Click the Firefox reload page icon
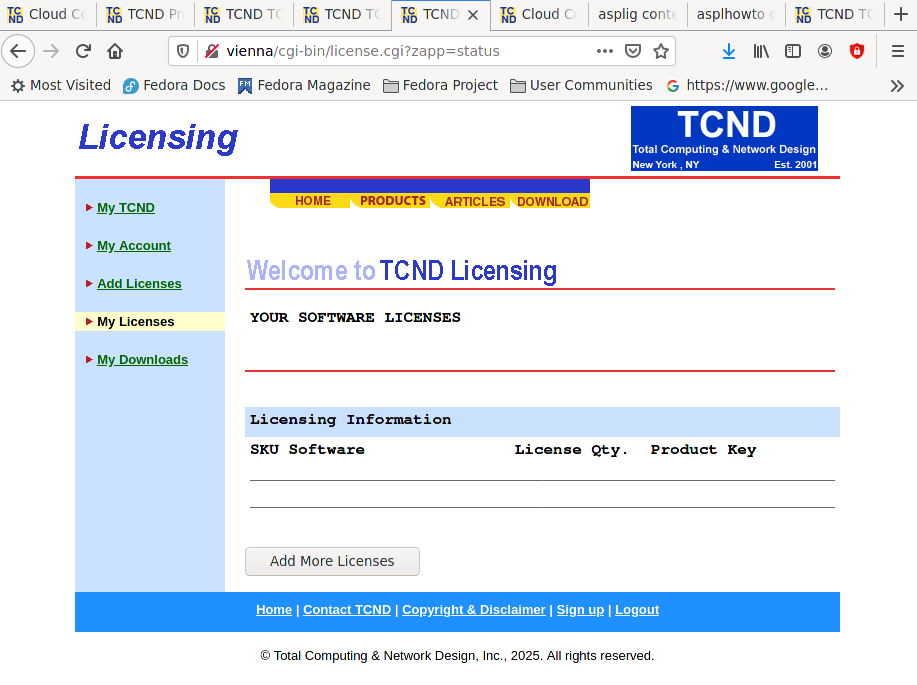Viewport: 917px width, 685px height. (83, 51)
